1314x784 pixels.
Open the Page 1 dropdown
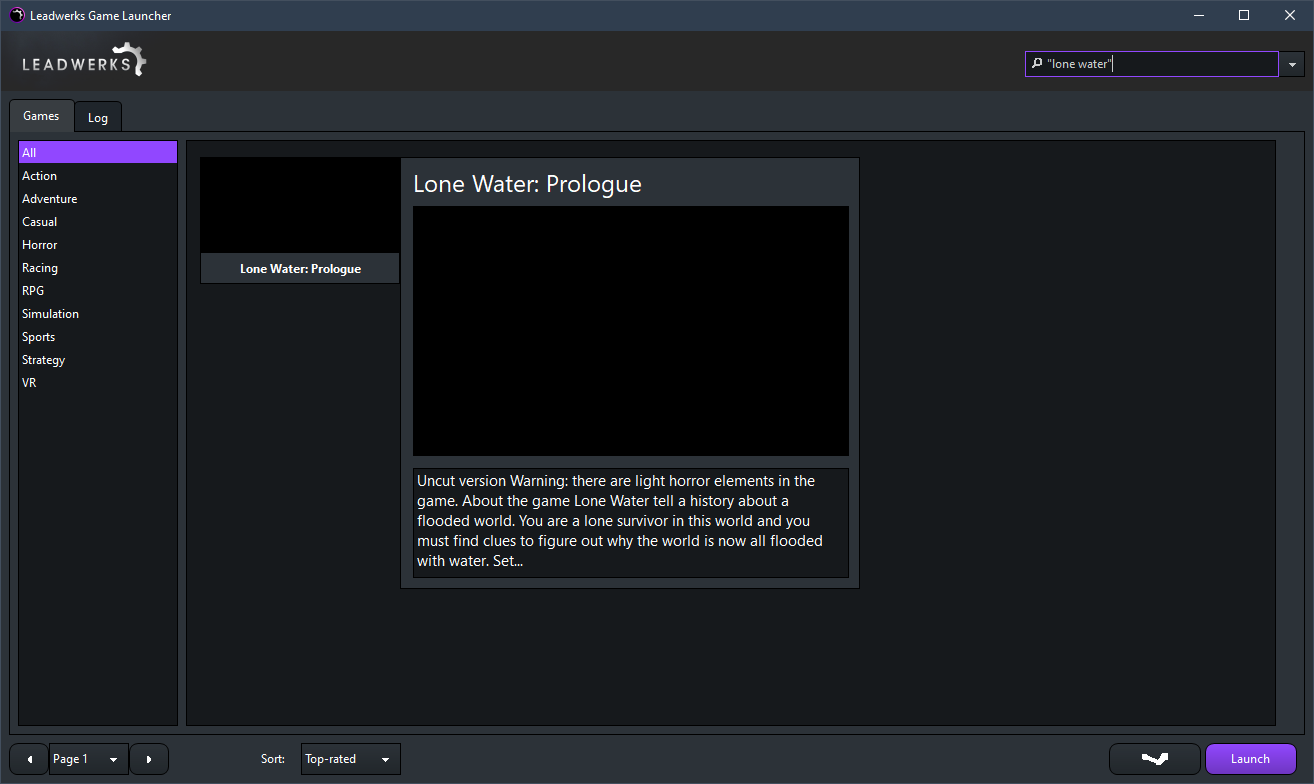[89, 759]
